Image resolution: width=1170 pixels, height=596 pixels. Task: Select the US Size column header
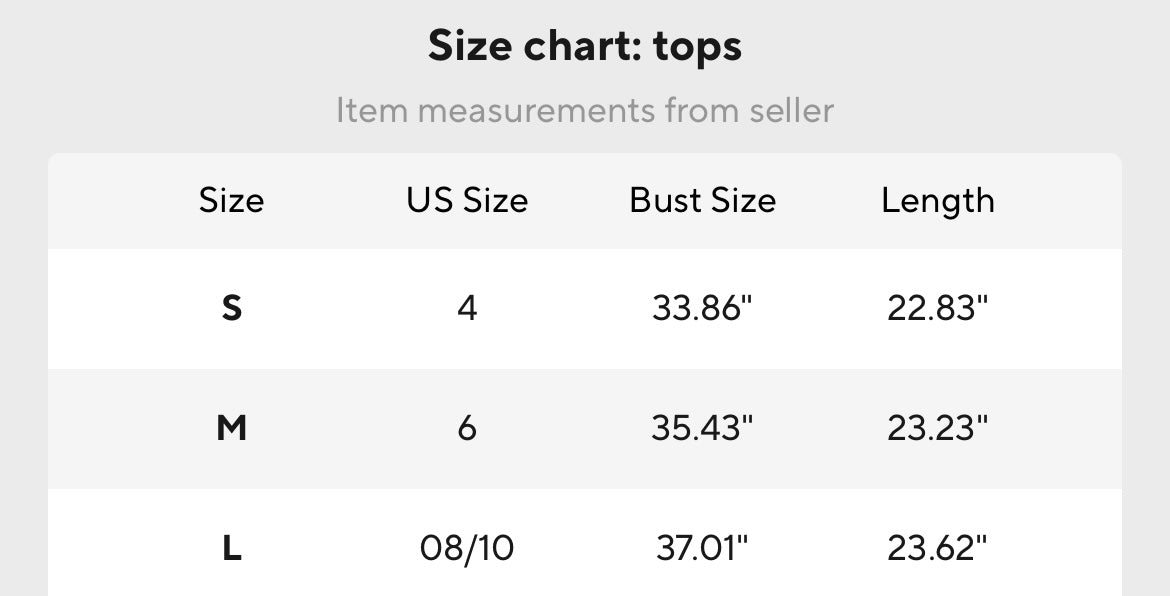467,201
